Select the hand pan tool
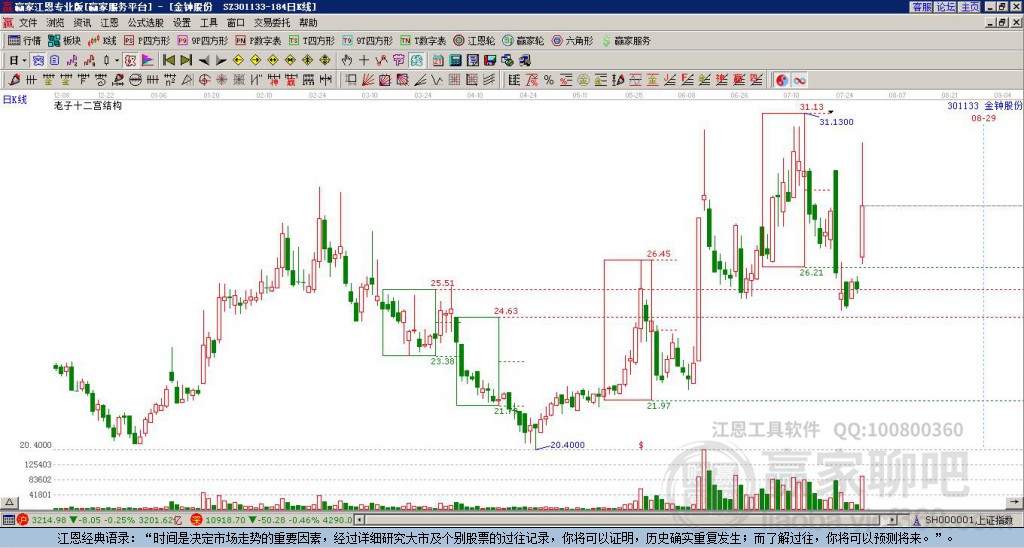 (x=346, y=60)
